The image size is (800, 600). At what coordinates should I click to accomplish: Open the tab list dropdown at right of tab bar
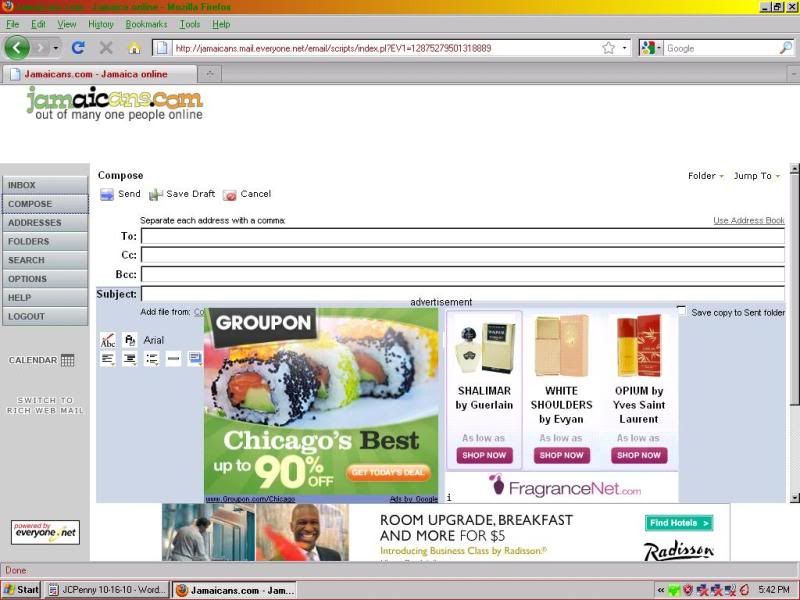point(793,74)
